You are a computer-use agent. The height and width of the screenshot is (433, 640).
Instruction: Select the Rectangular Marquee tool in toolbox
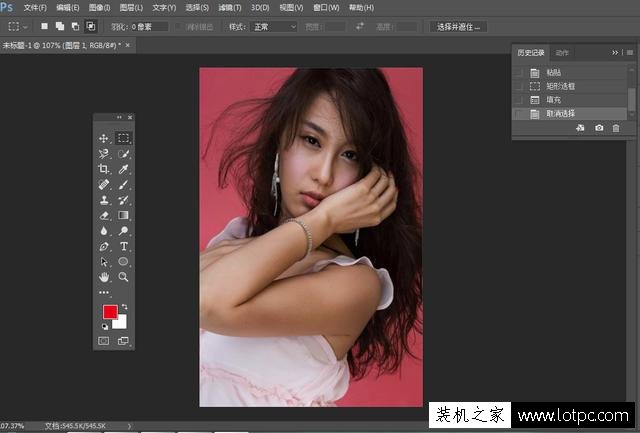123,138
